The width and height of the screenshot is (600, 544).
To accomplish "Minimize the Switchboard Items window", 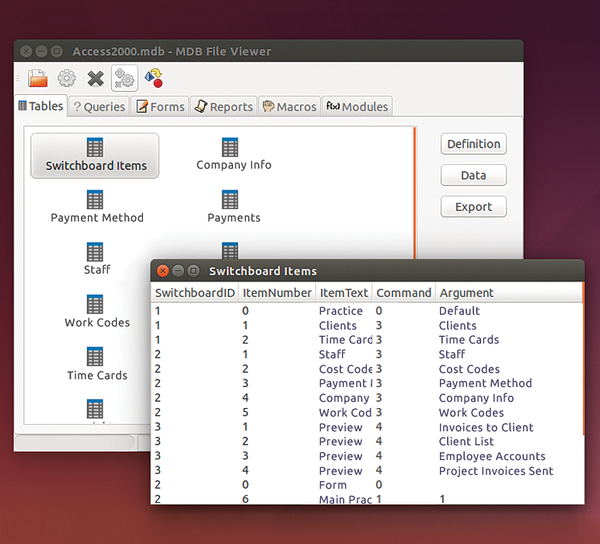I will click(x=178, y=271).
